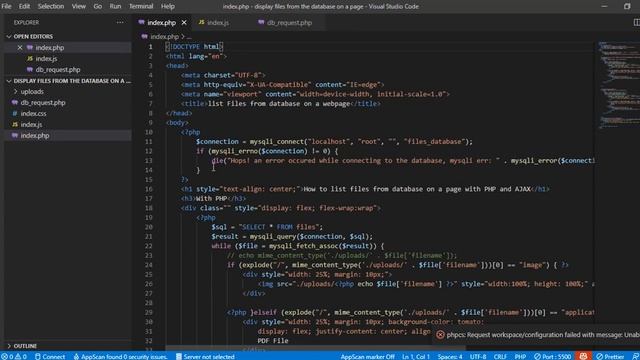Click the DOCTYPE html code line
The height and width of the screenshot is (360, 640).
coord(194,47)
